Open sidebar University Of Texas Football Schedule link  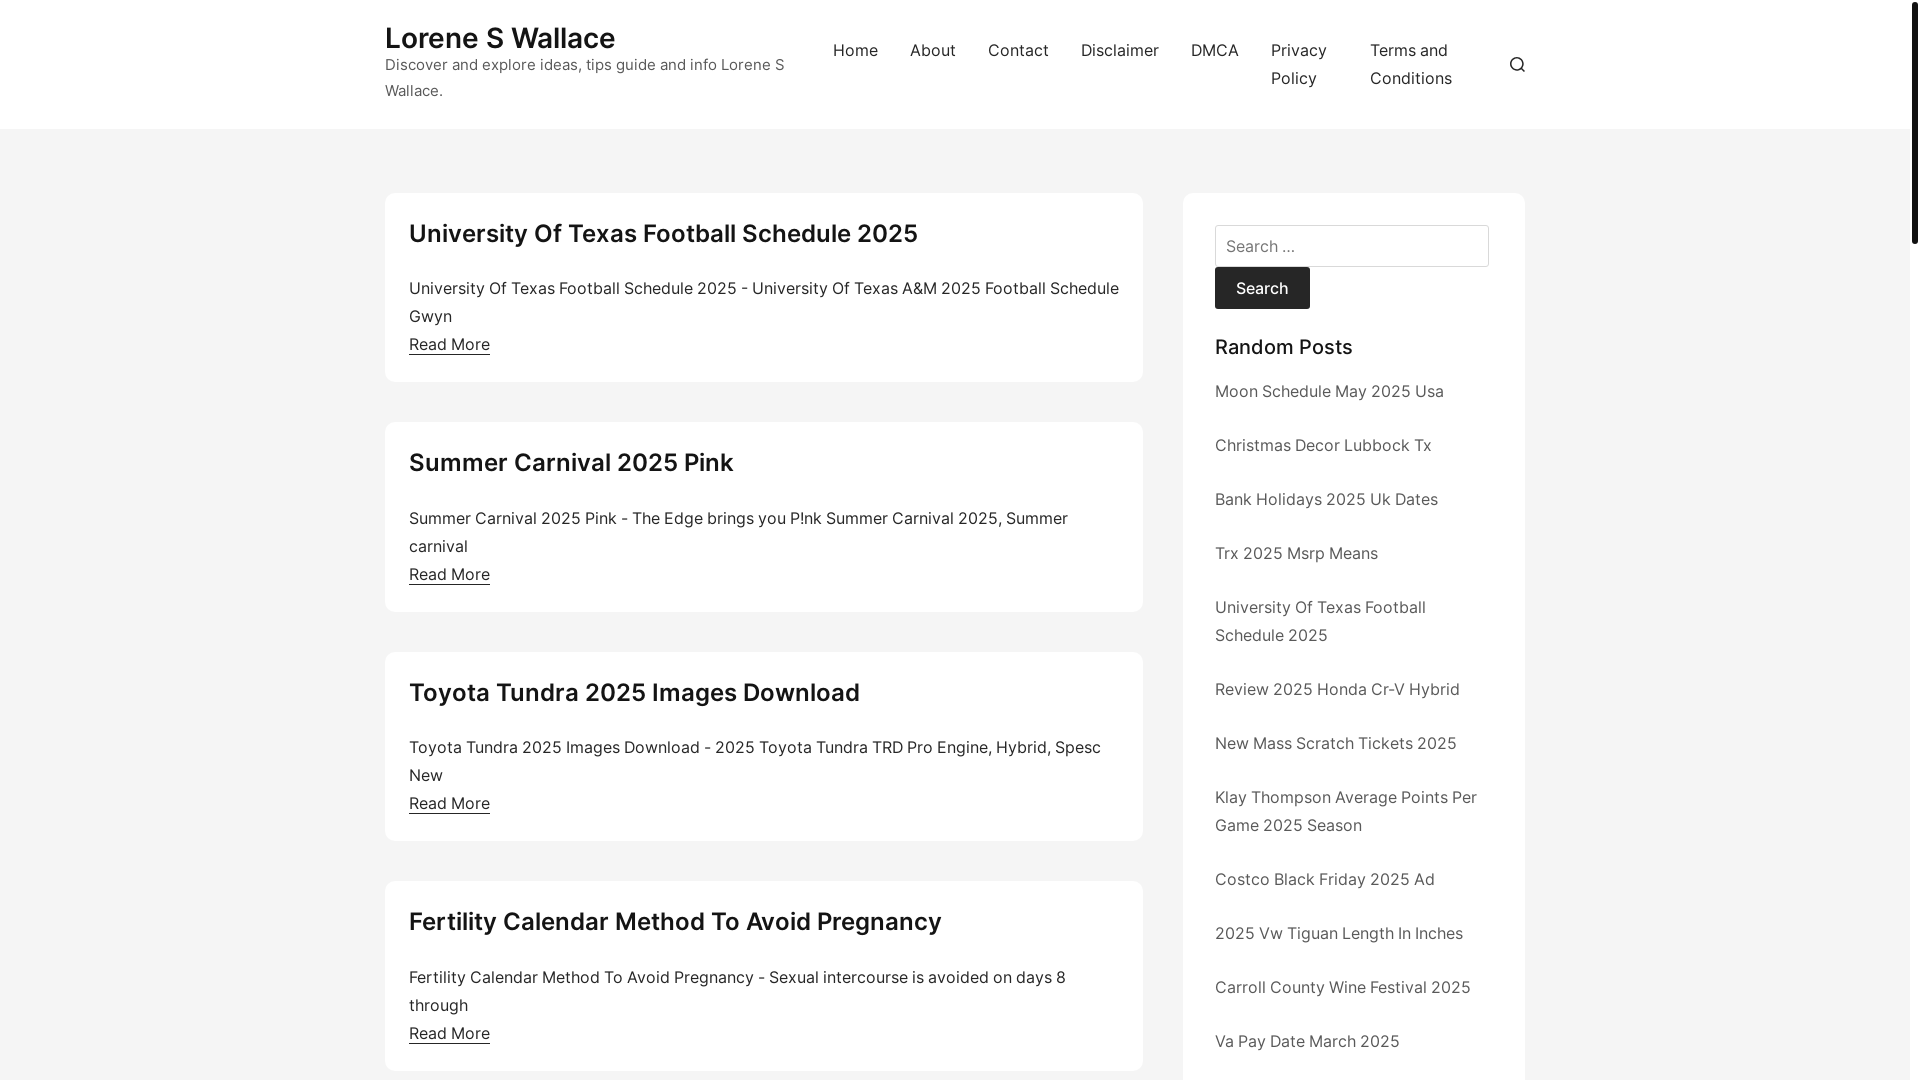[1320, 621]
